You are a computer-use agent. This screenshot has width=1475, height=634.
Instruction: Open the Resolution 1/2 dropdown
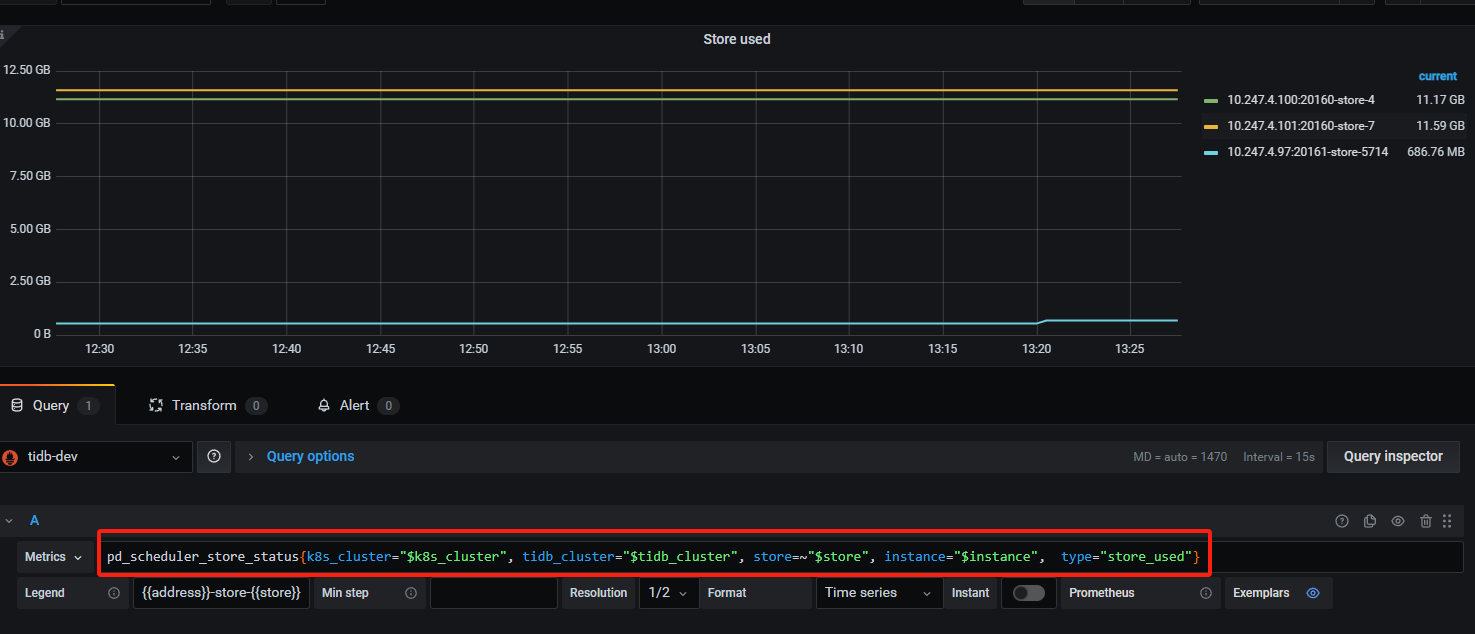[668, 593]
